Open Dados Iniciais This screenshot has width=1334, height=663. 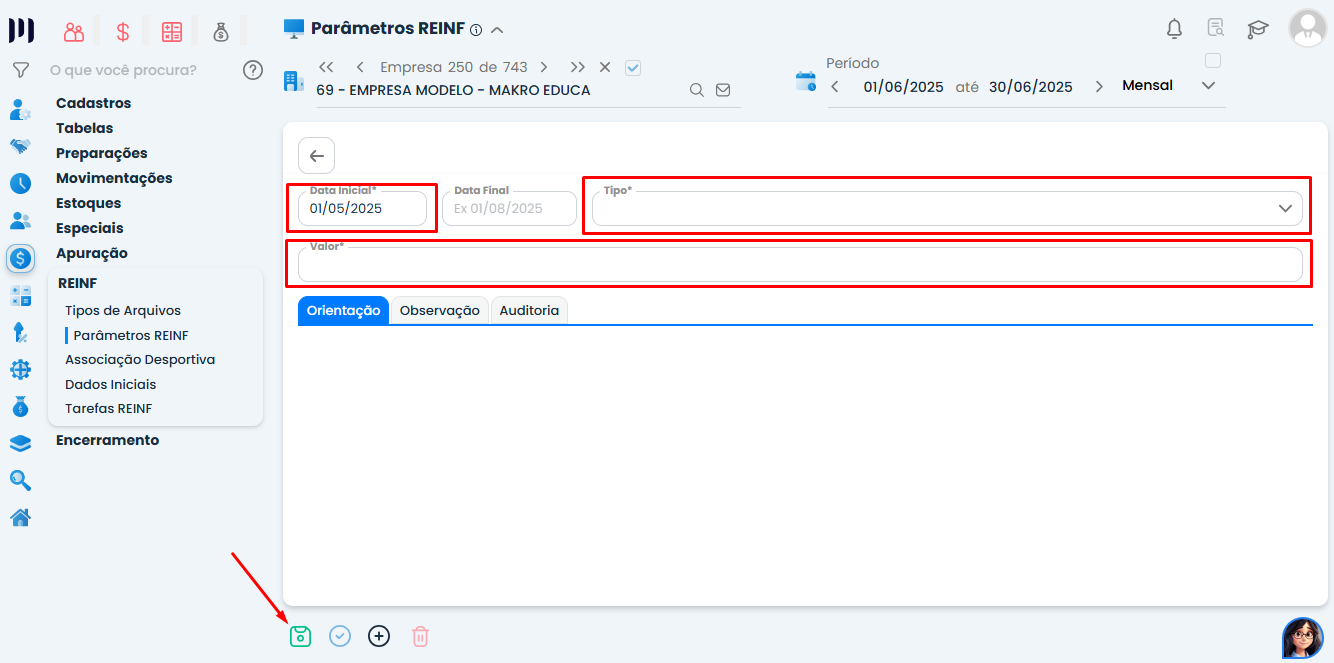tap(111, 385)
